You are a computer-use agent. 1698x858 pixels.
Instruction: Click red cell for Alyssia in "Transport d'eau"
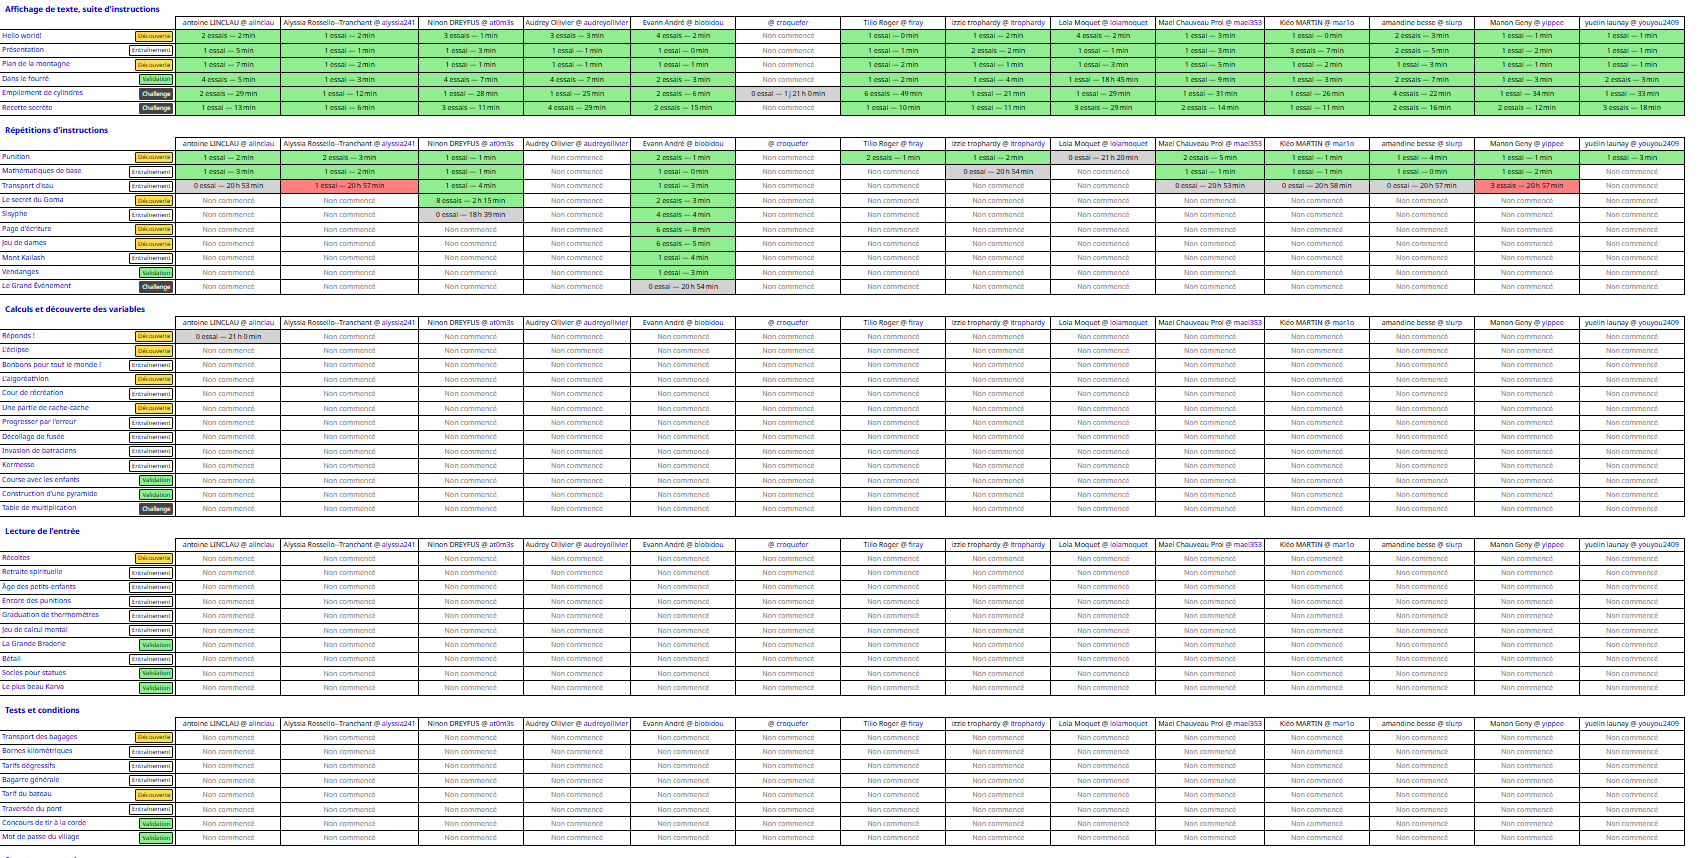point(349,186)
